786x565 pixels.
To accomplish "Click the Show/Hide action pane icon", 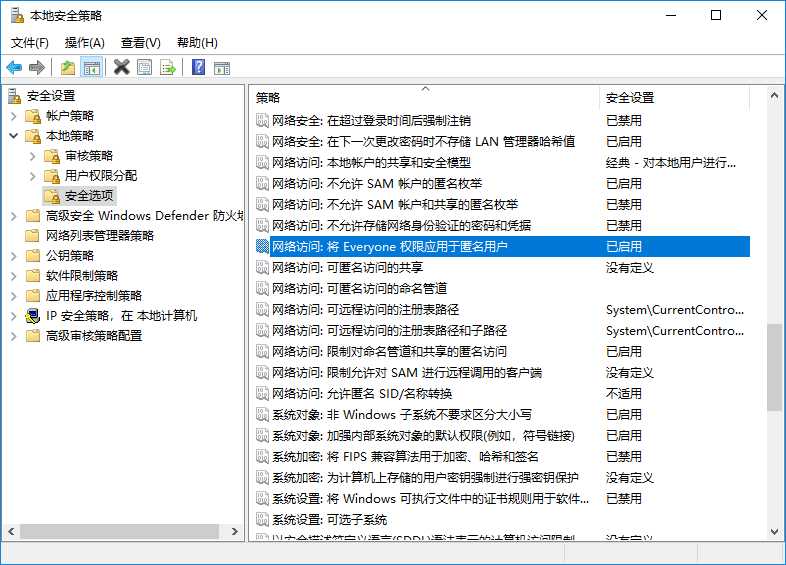I will pos(222,67).
